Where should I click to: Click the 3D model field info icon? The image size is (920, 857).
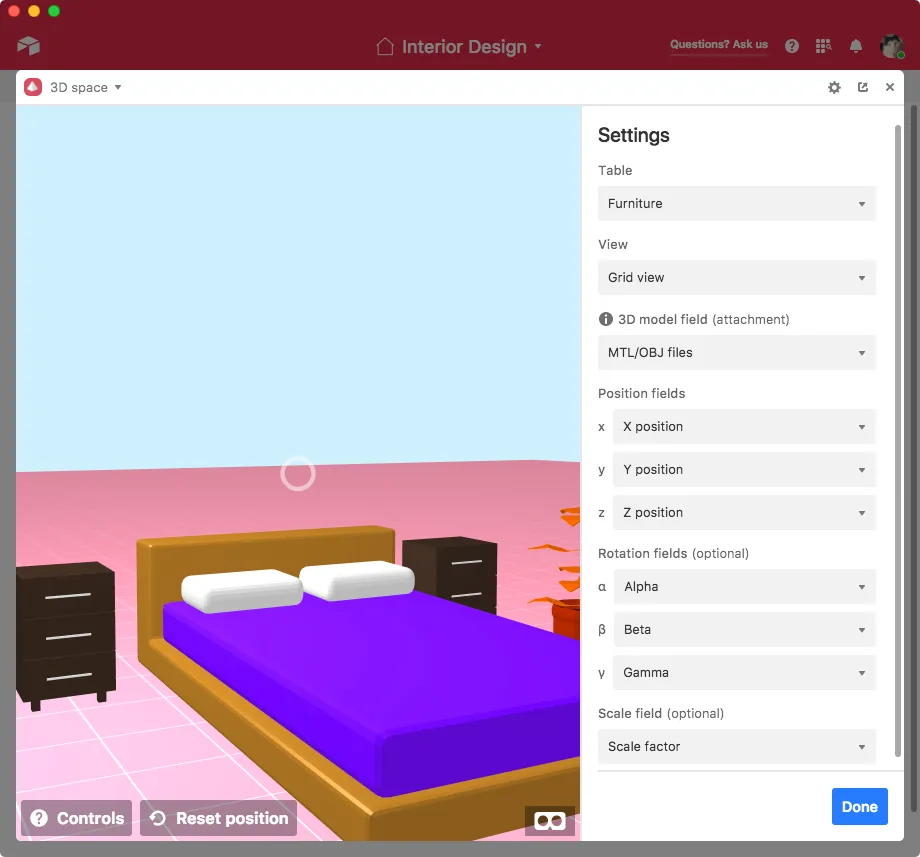[605, 320]
